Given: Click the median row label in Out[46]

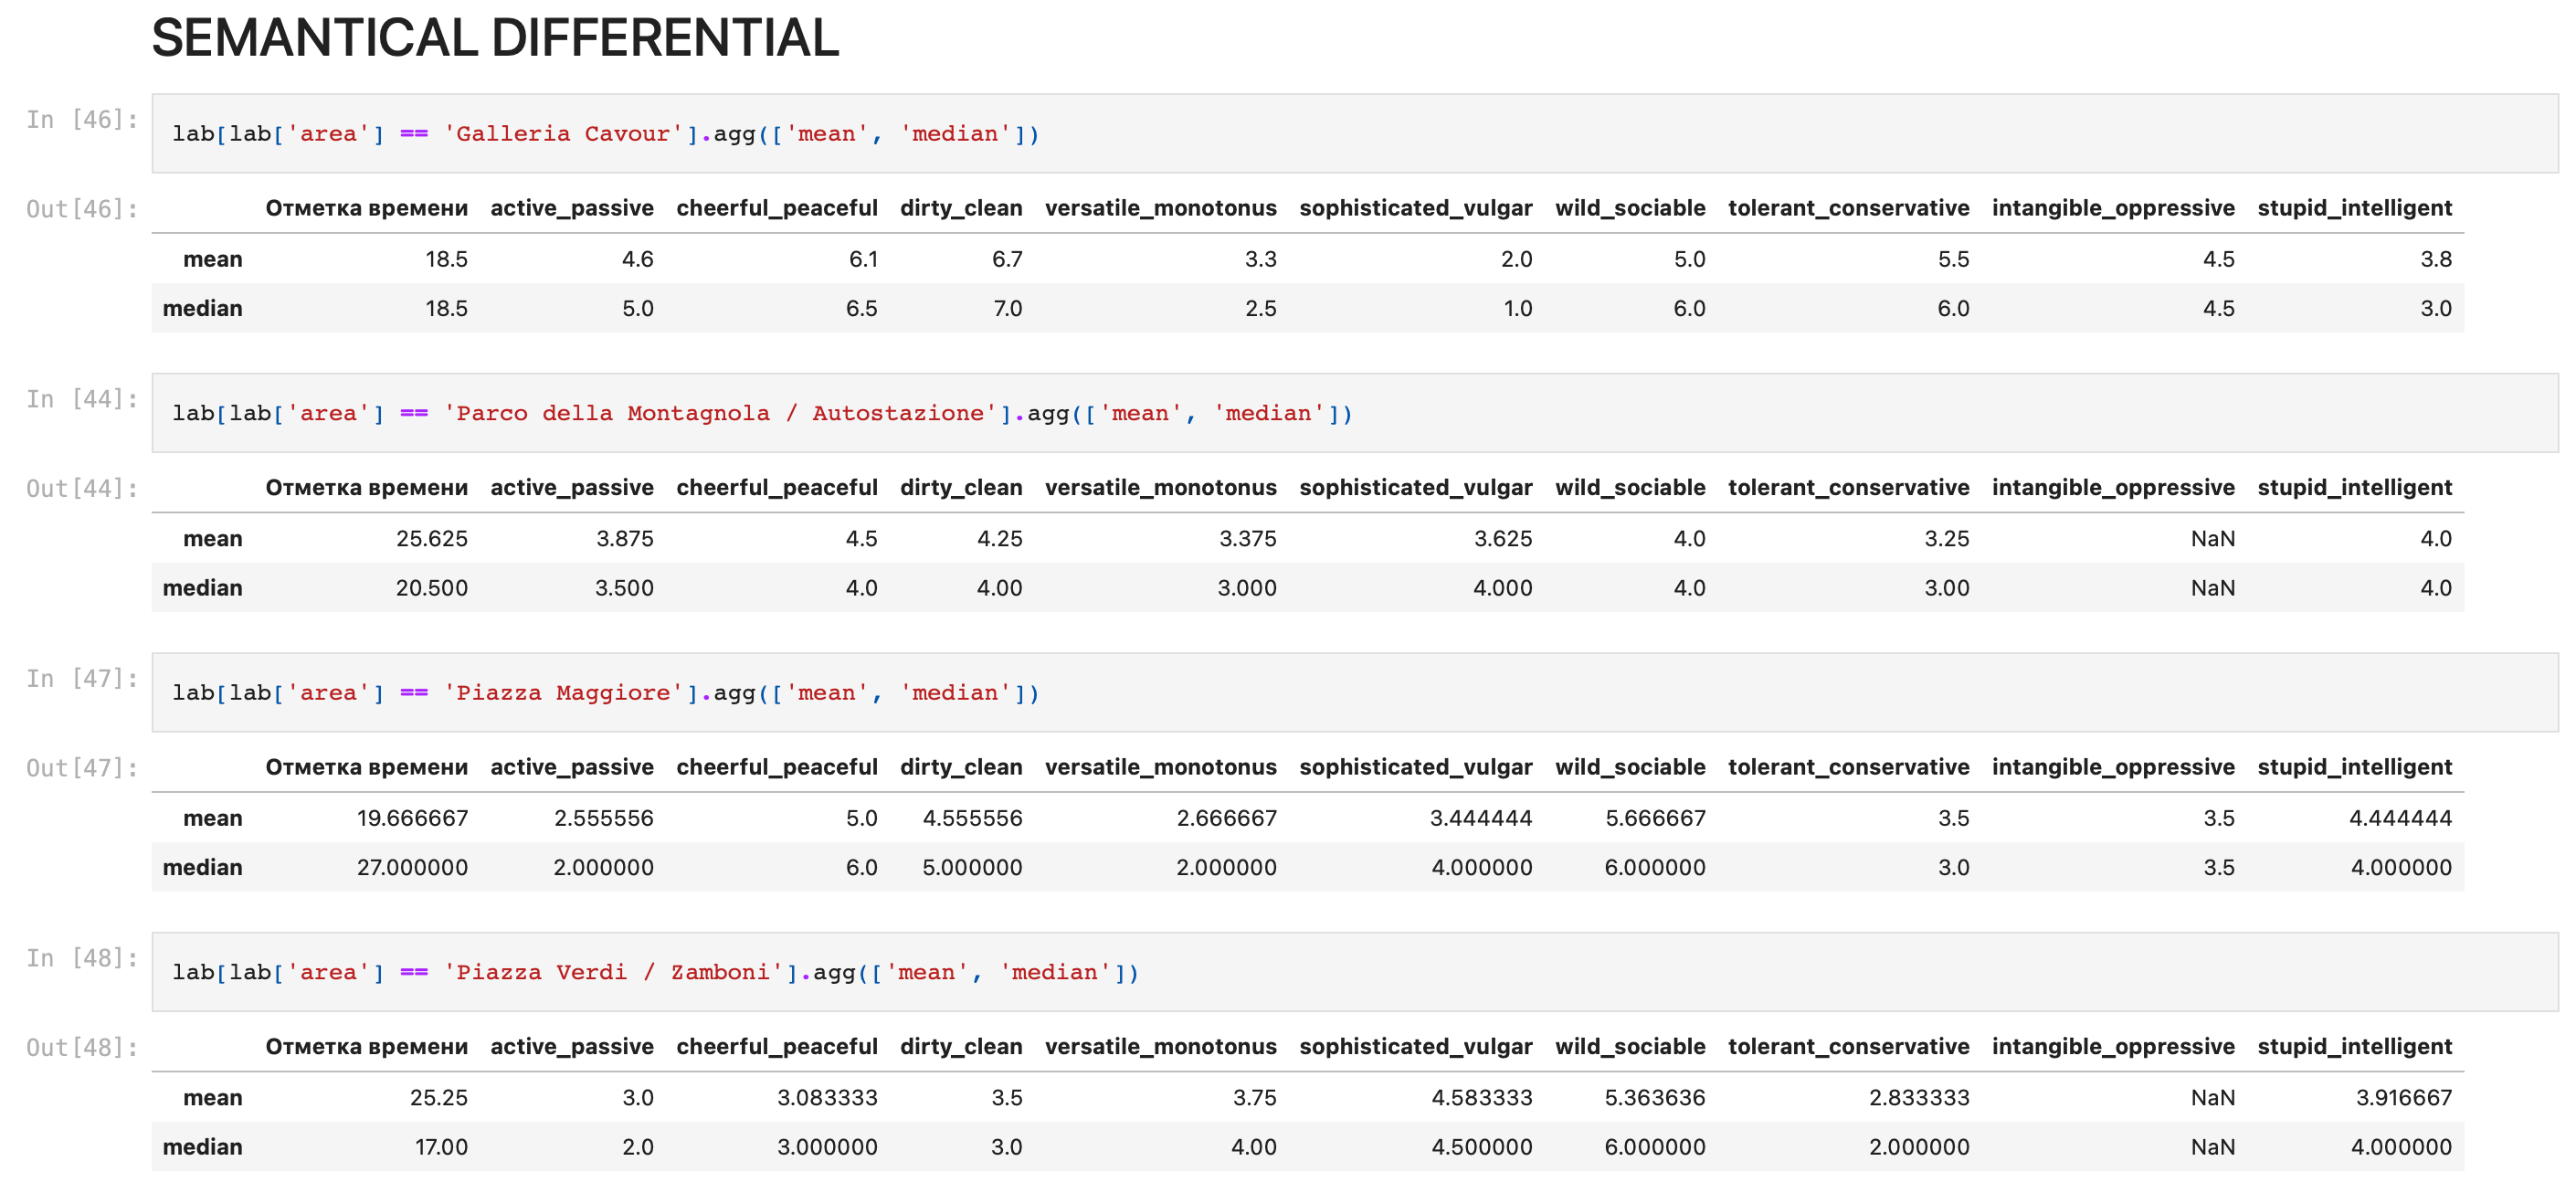Looking at the screenshot, I should 203,308.
